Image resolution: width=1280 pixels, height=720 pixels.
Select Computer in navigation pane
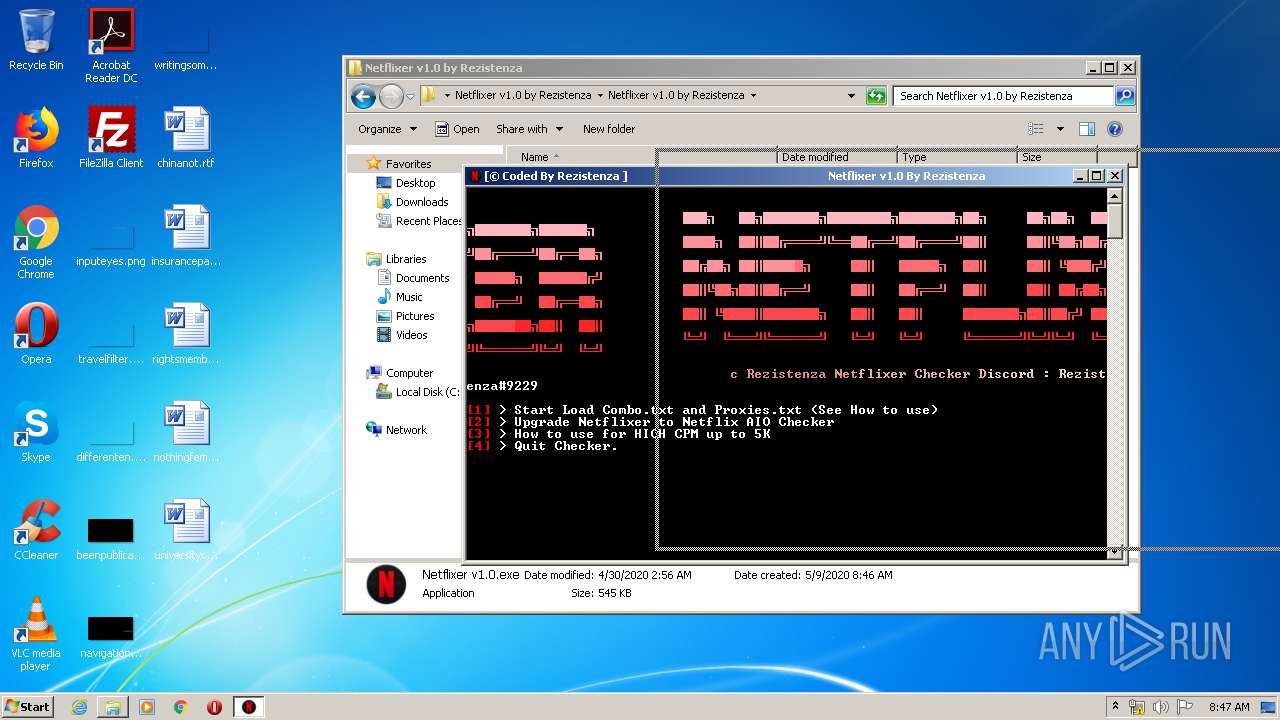[399, 373]
